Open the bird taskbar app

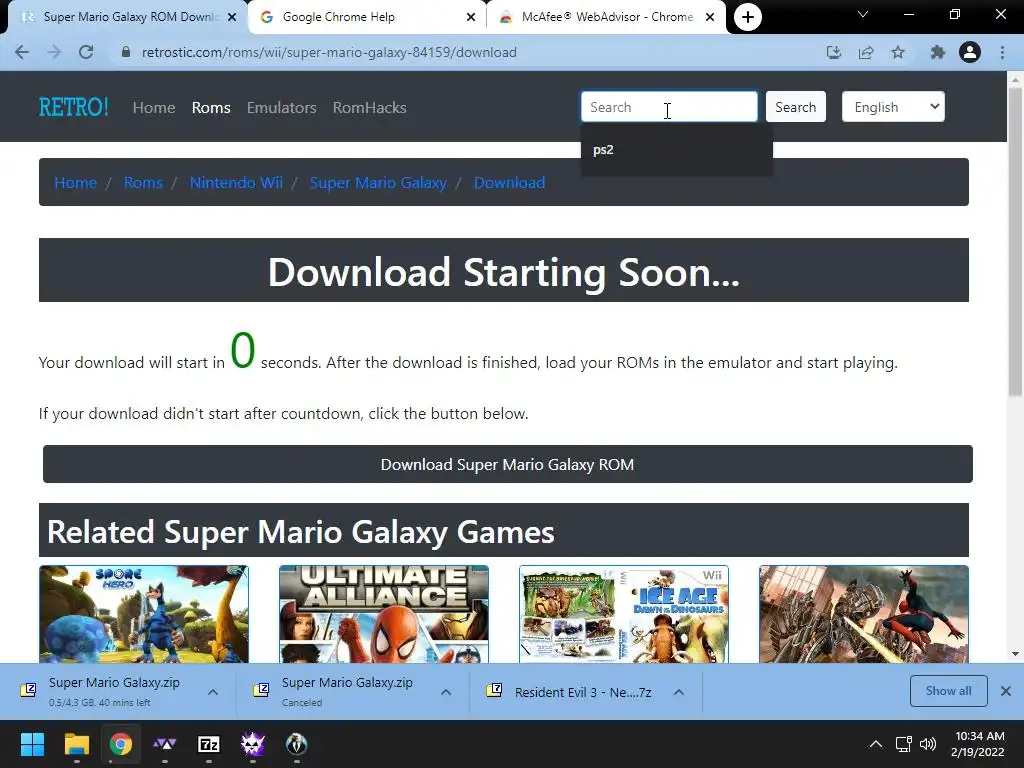(x=296, y=744)
